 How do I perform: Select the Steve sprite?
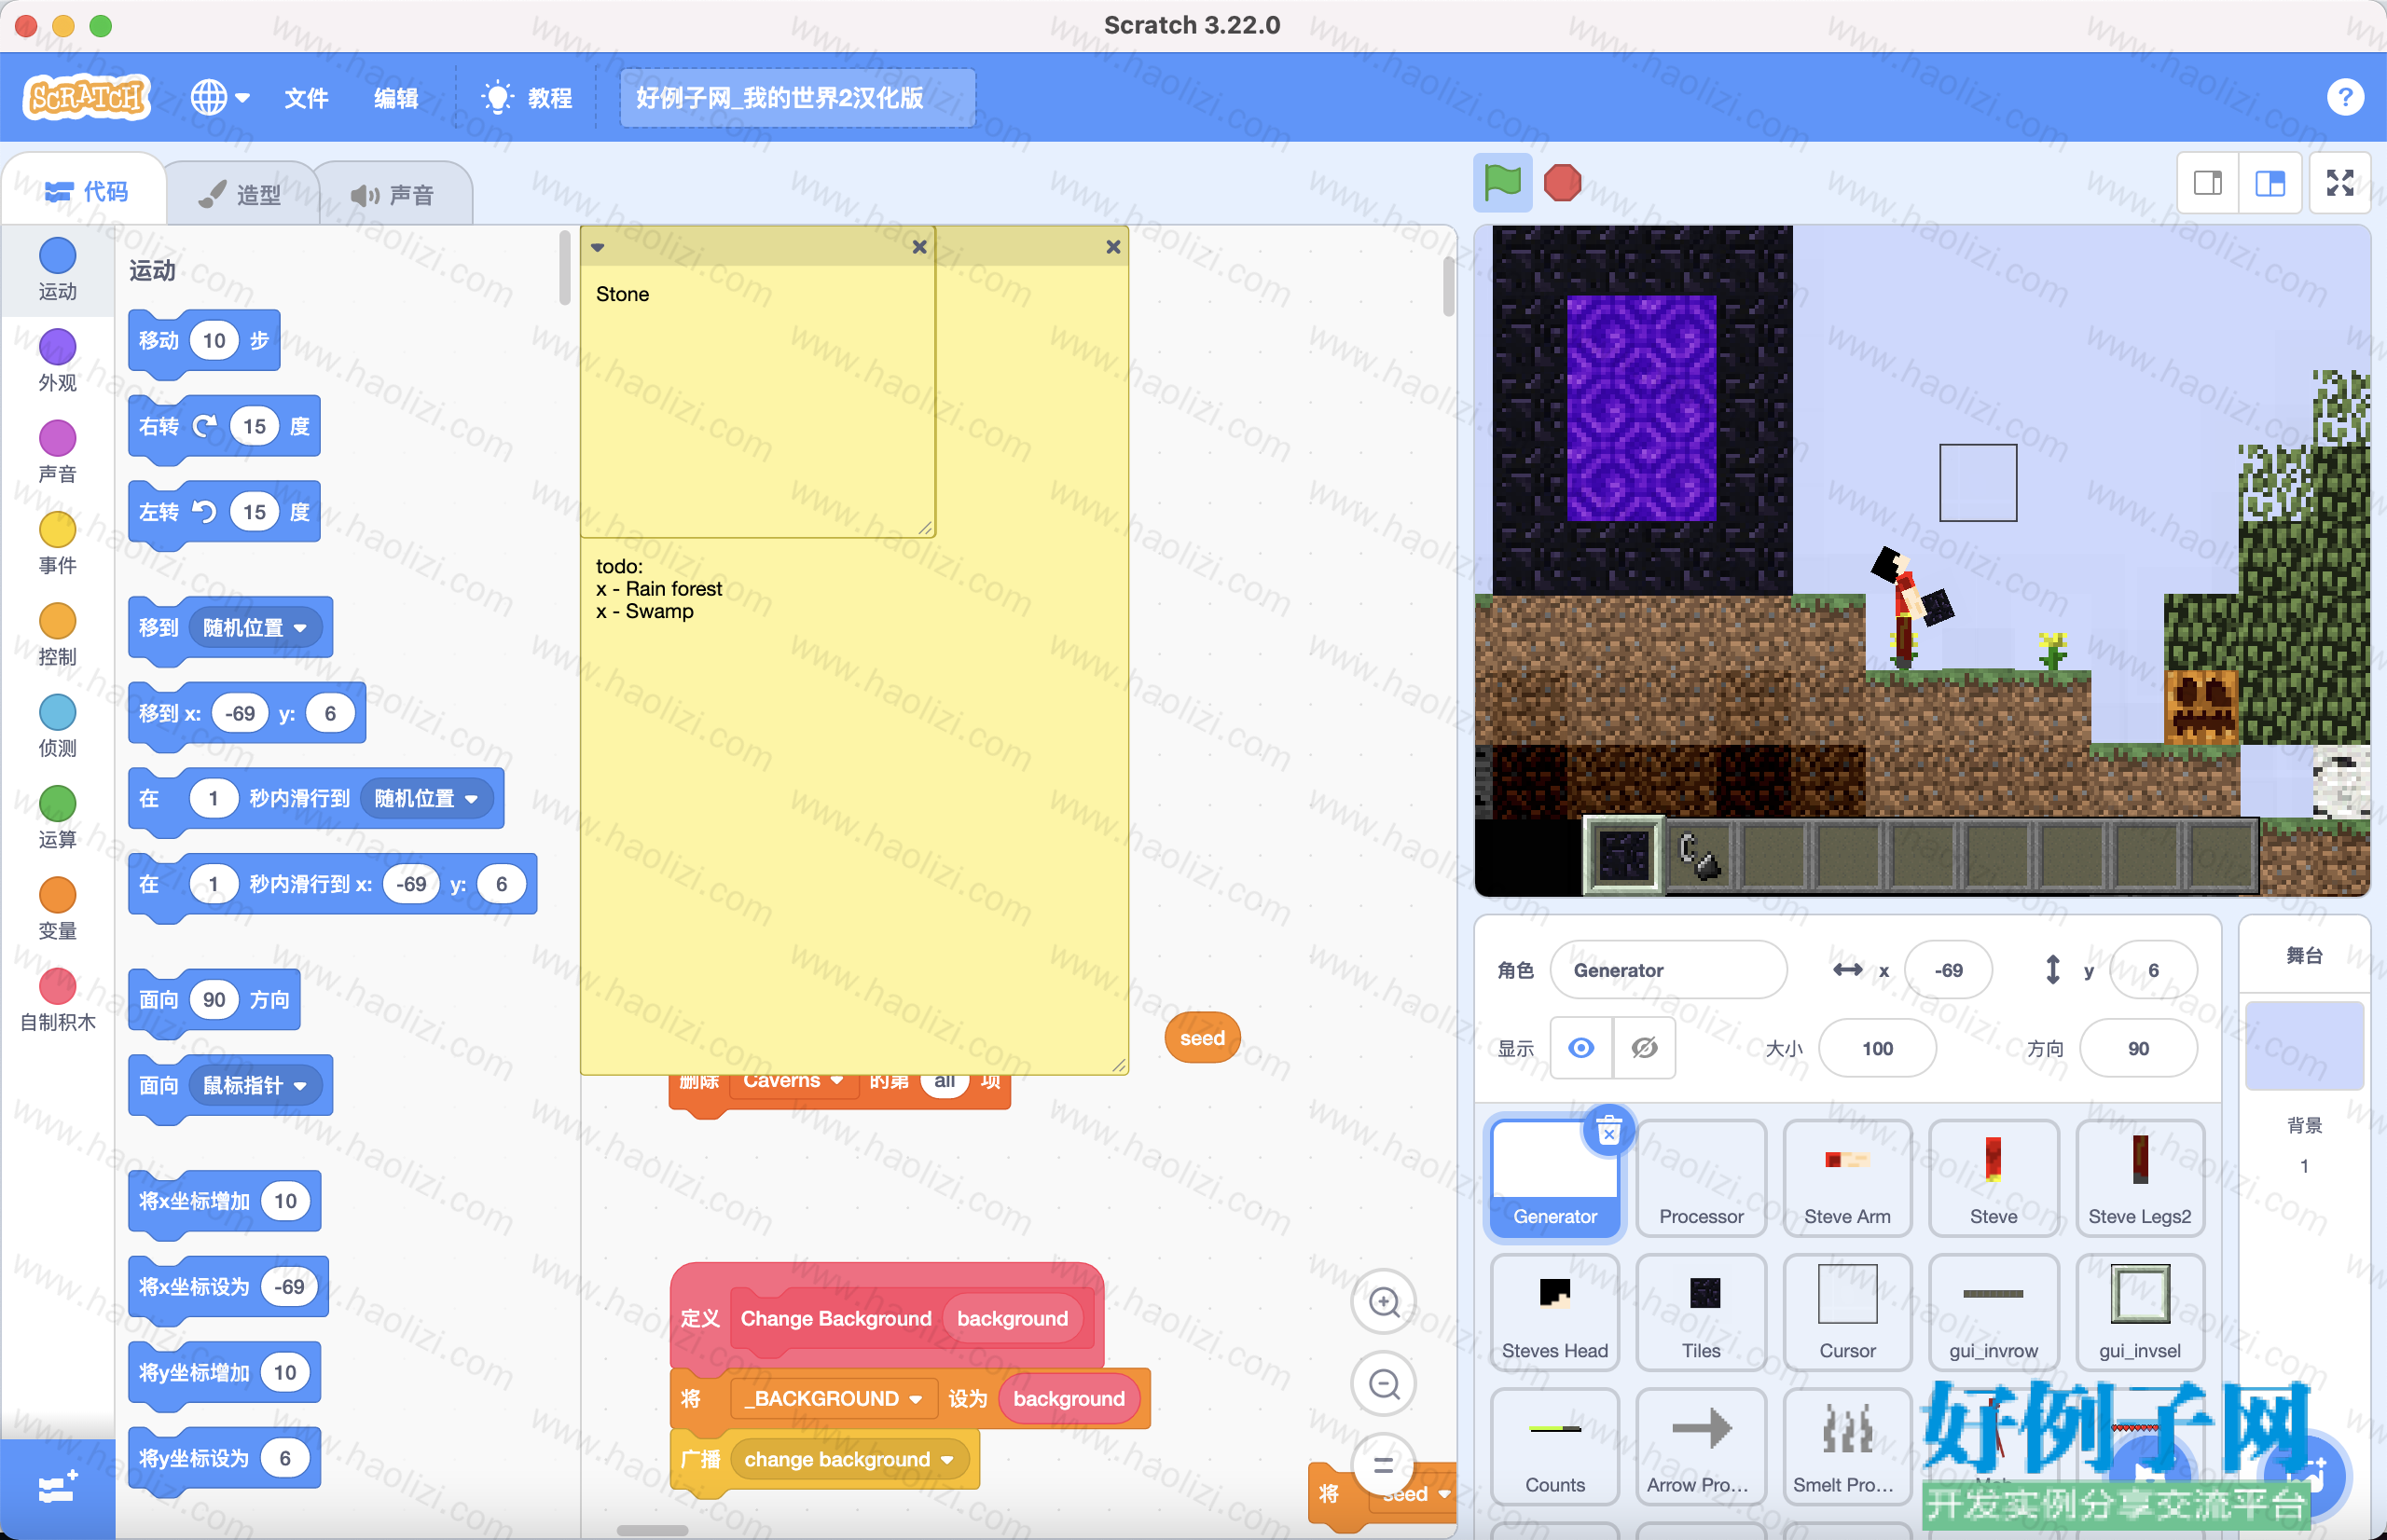pyautogui.click(x=1993, y=1178)
